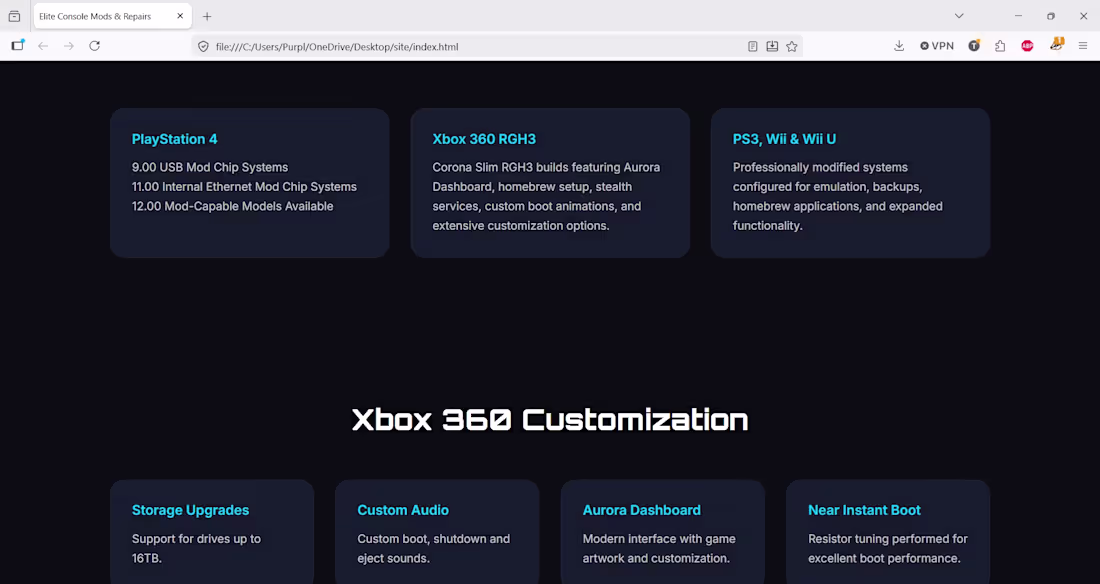1100x584 pixels.
Task: Click the tracking protection shield icon
Action: coord(203,46)
